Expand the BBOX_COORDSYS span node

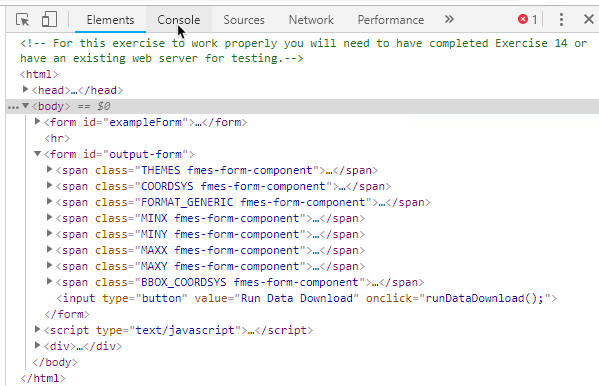pos(49,282)
